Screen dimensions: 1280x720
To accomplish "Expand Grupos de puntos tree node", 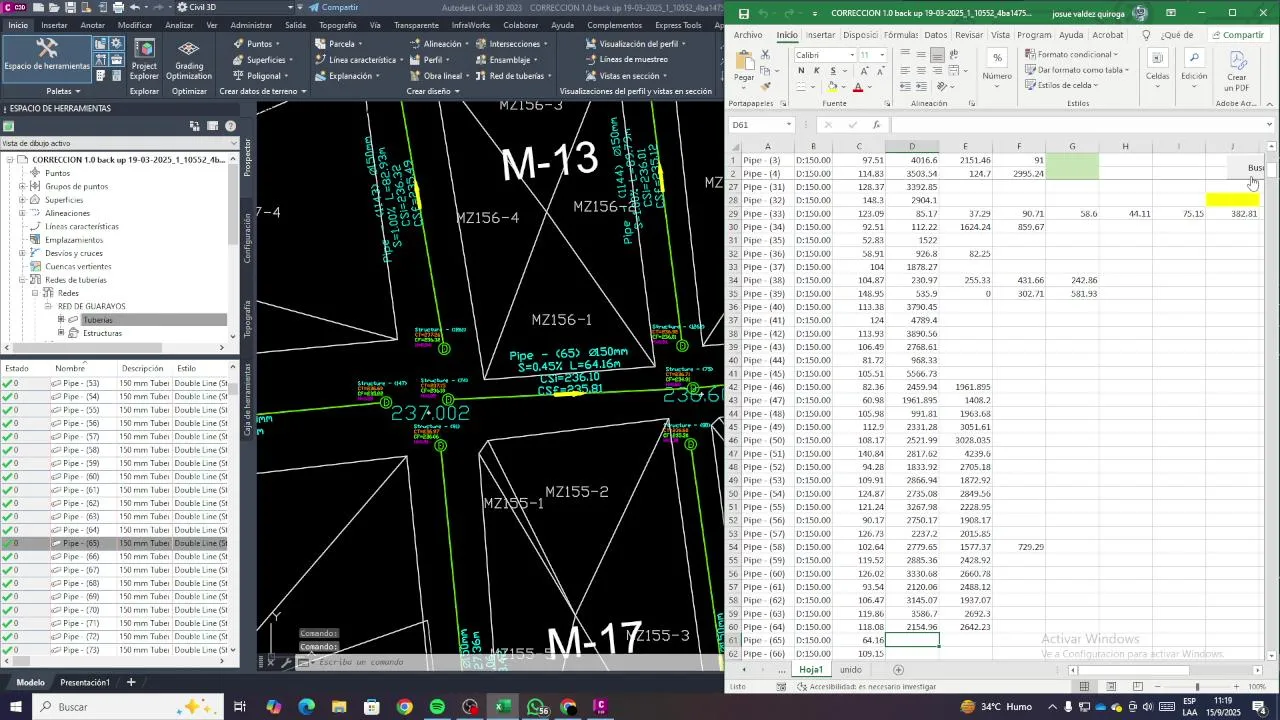I will tap(22, 186).
